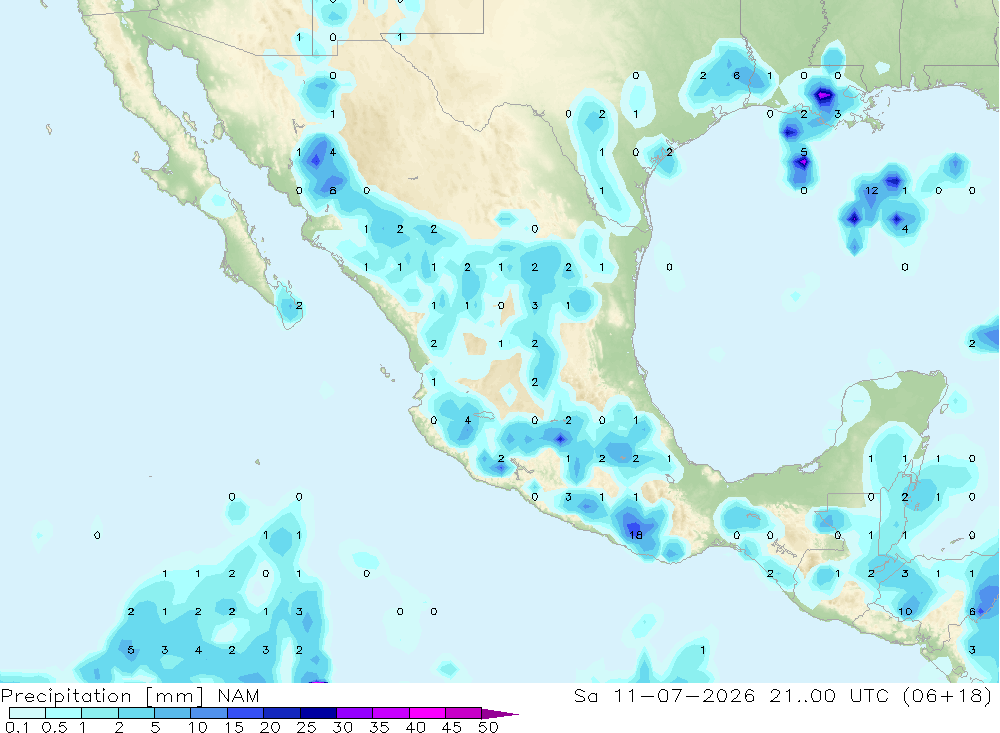Click the '18' precipitation value on the map
The image size is (1000, 733).
pos(636,535)
